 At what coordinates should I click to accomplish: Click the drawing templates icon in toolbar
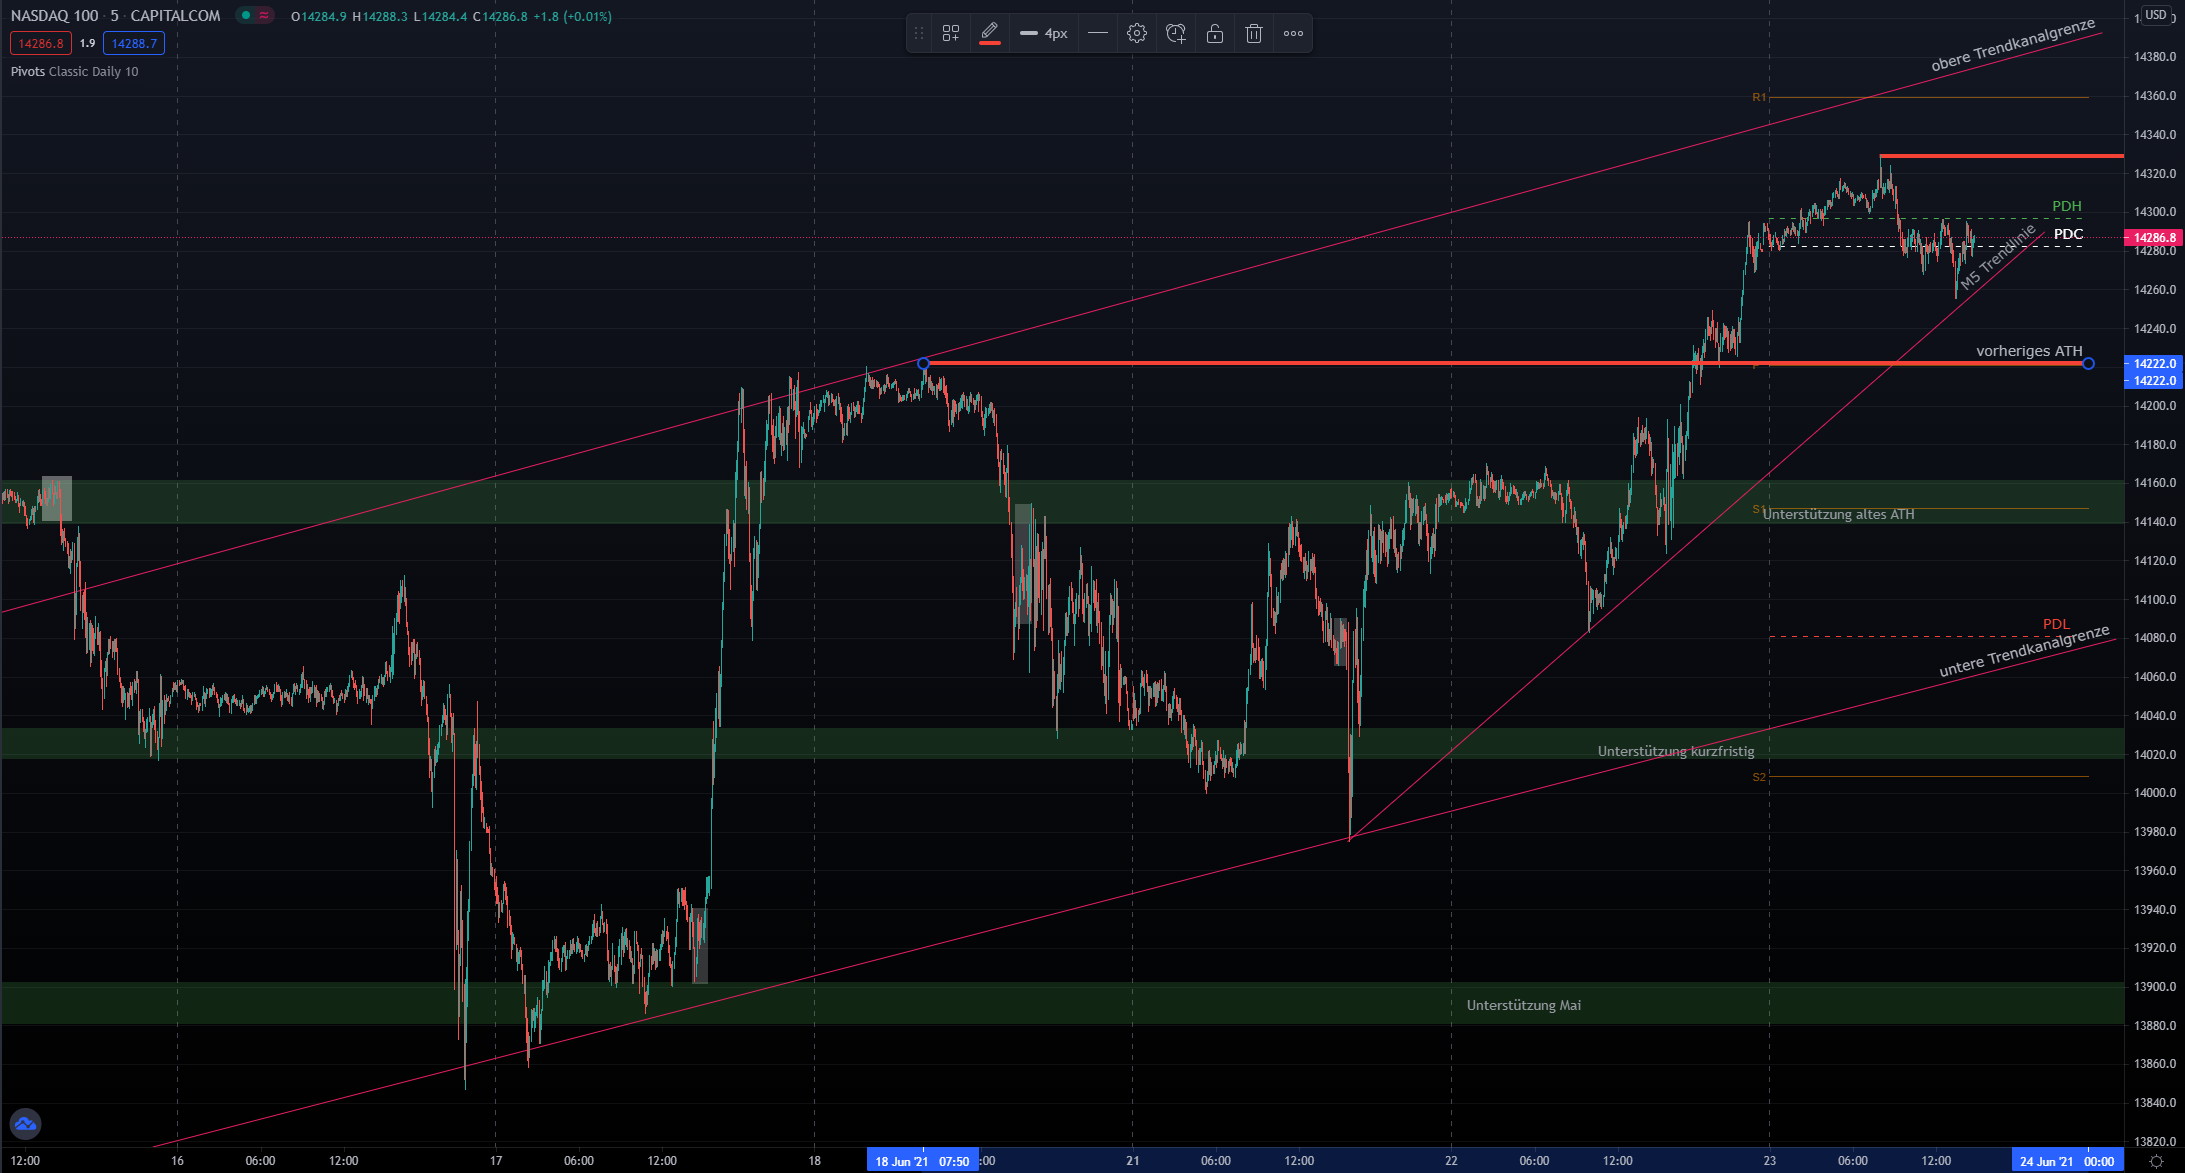click(x=951, y=34)
